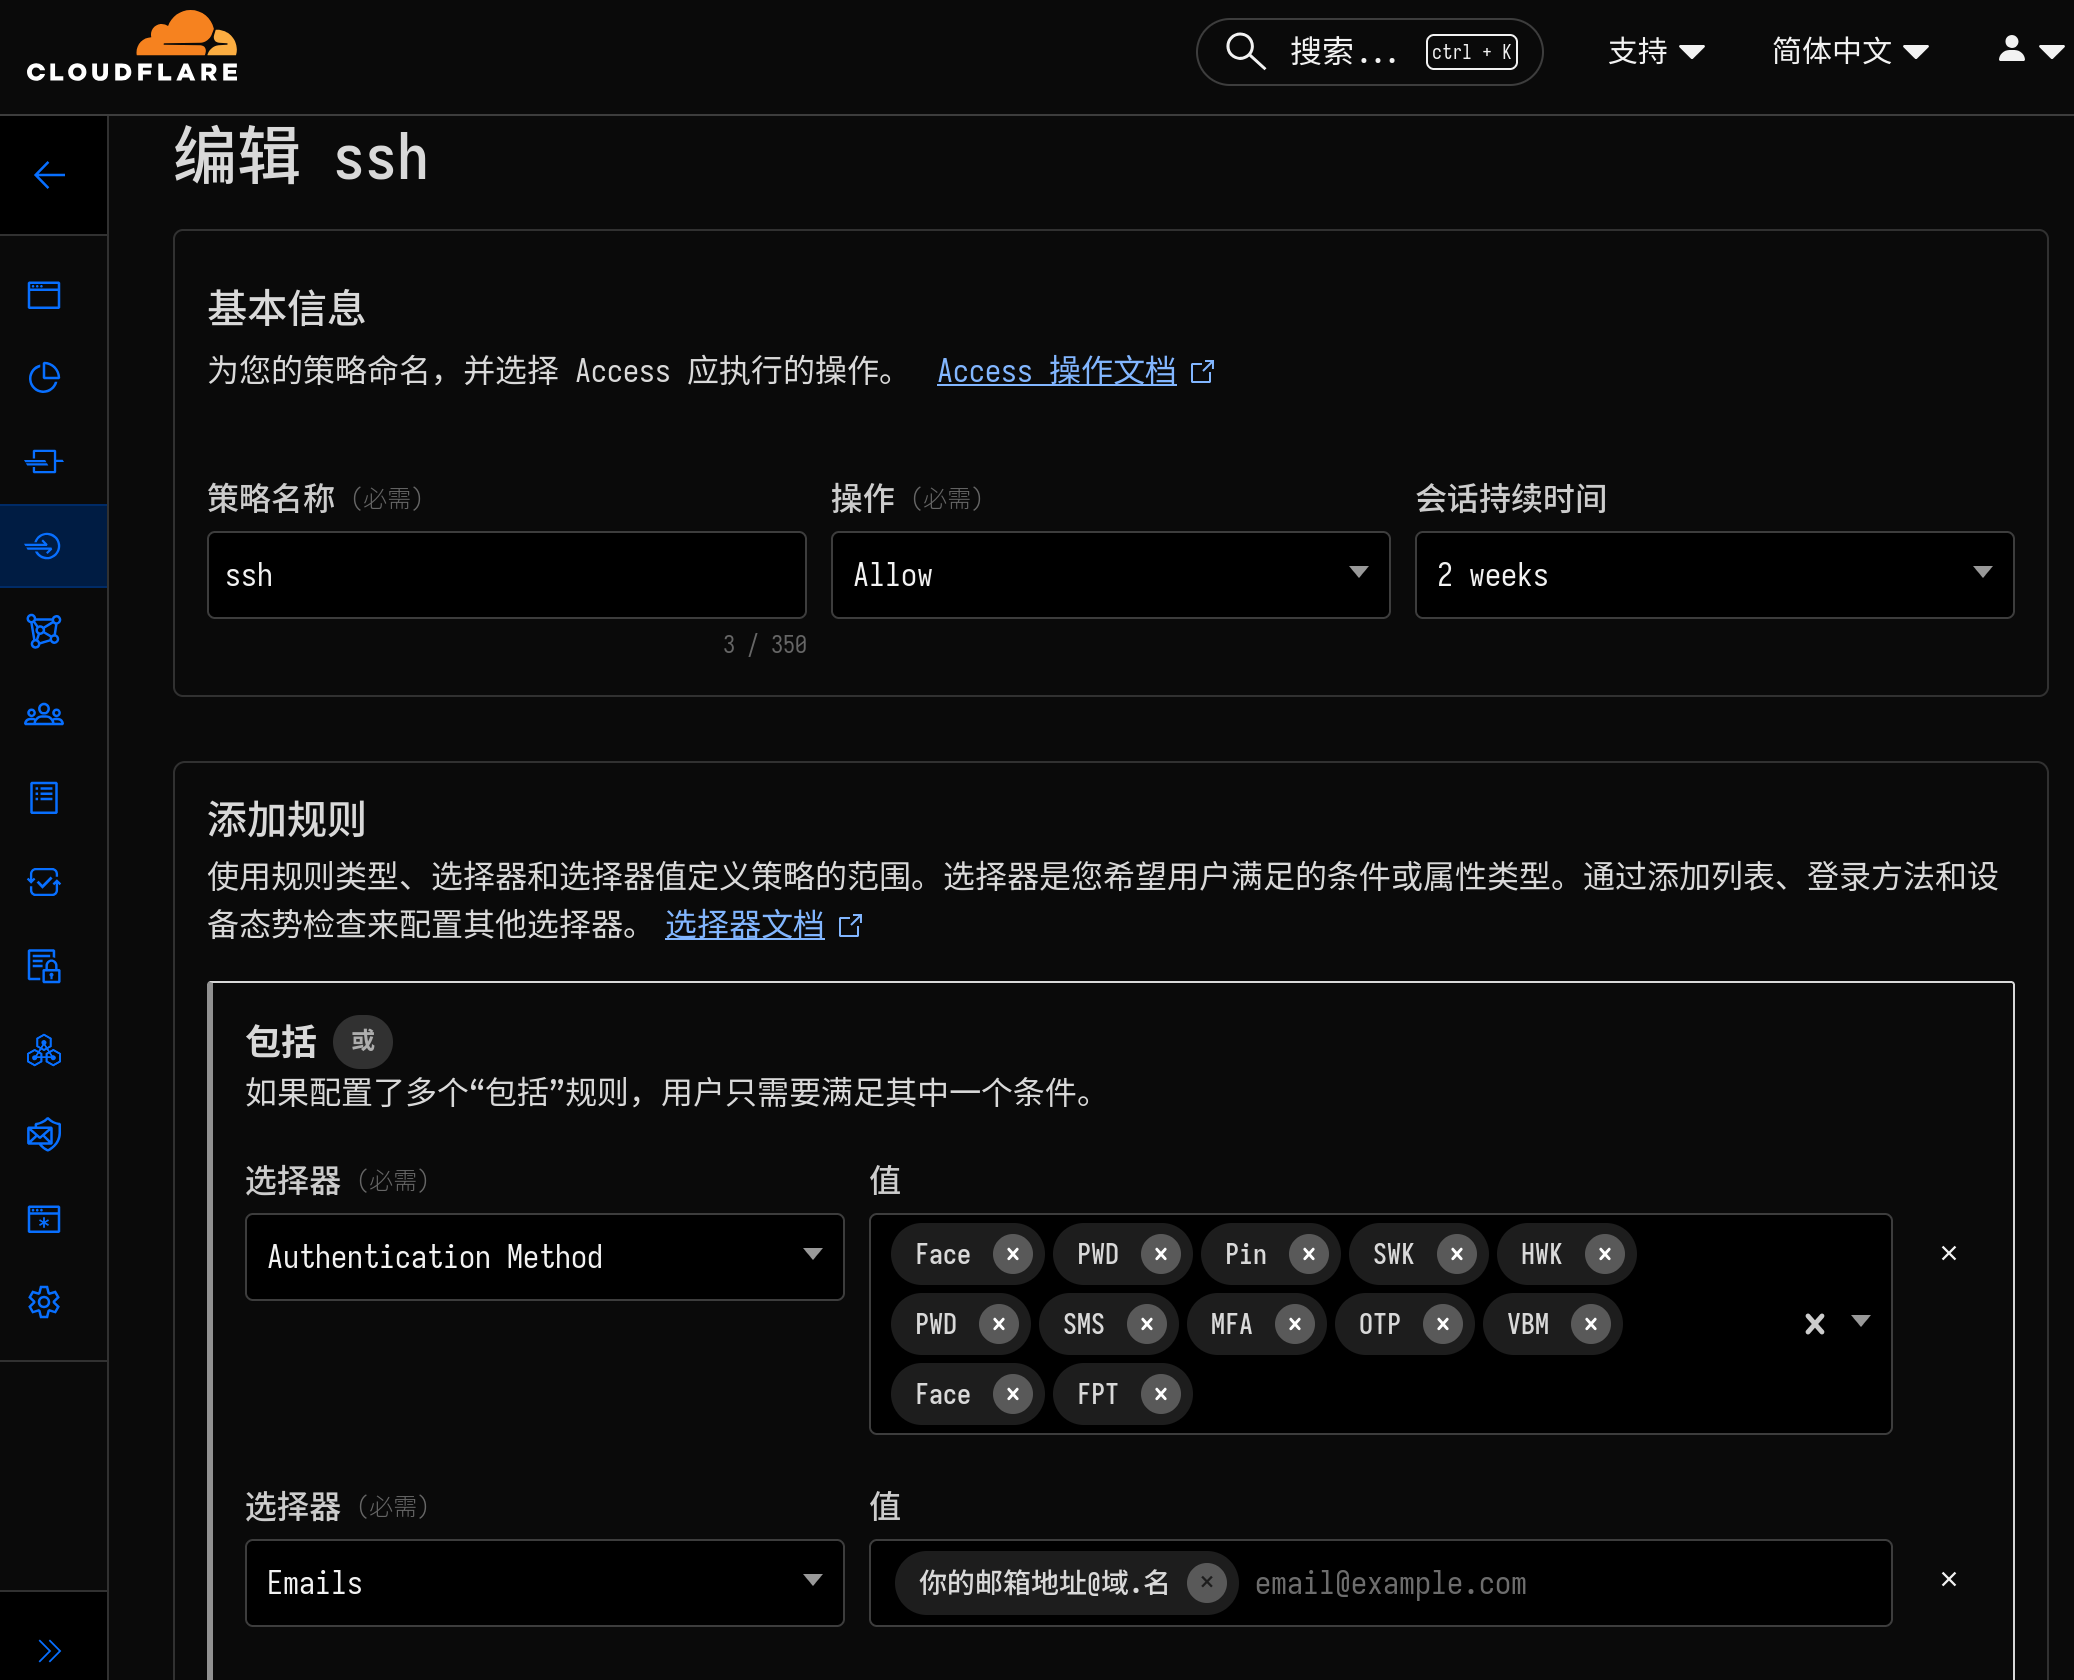
Task: Select the email security shield icon
Action: click(44, 1135)
